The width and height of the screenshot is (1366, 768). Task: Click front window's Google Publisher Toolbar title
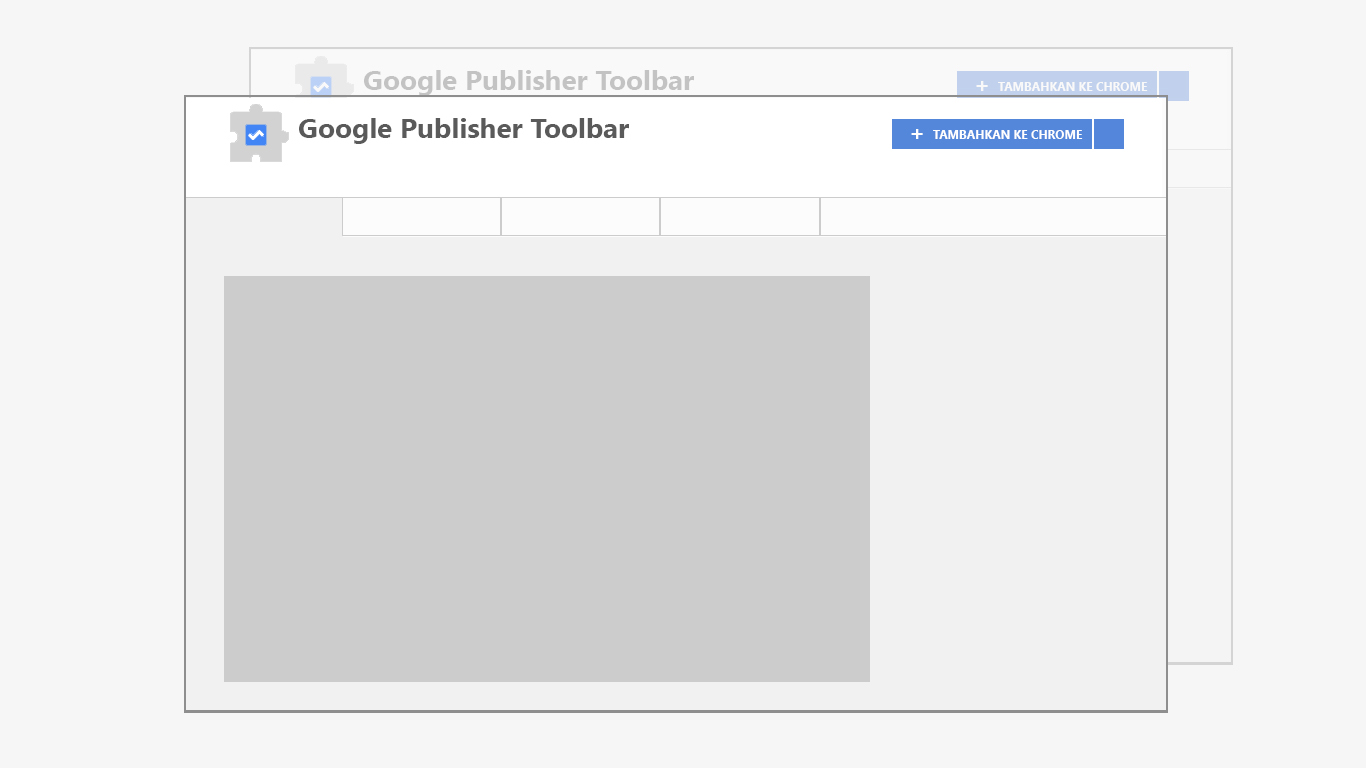(x=464, y=129)
